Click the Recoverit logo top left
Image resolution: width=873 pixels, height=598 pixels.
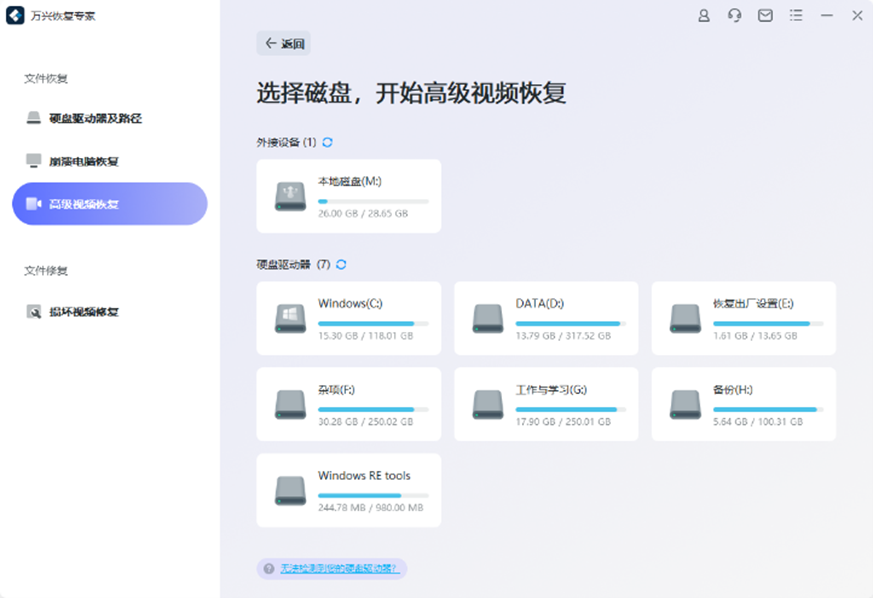click(13, 15)
